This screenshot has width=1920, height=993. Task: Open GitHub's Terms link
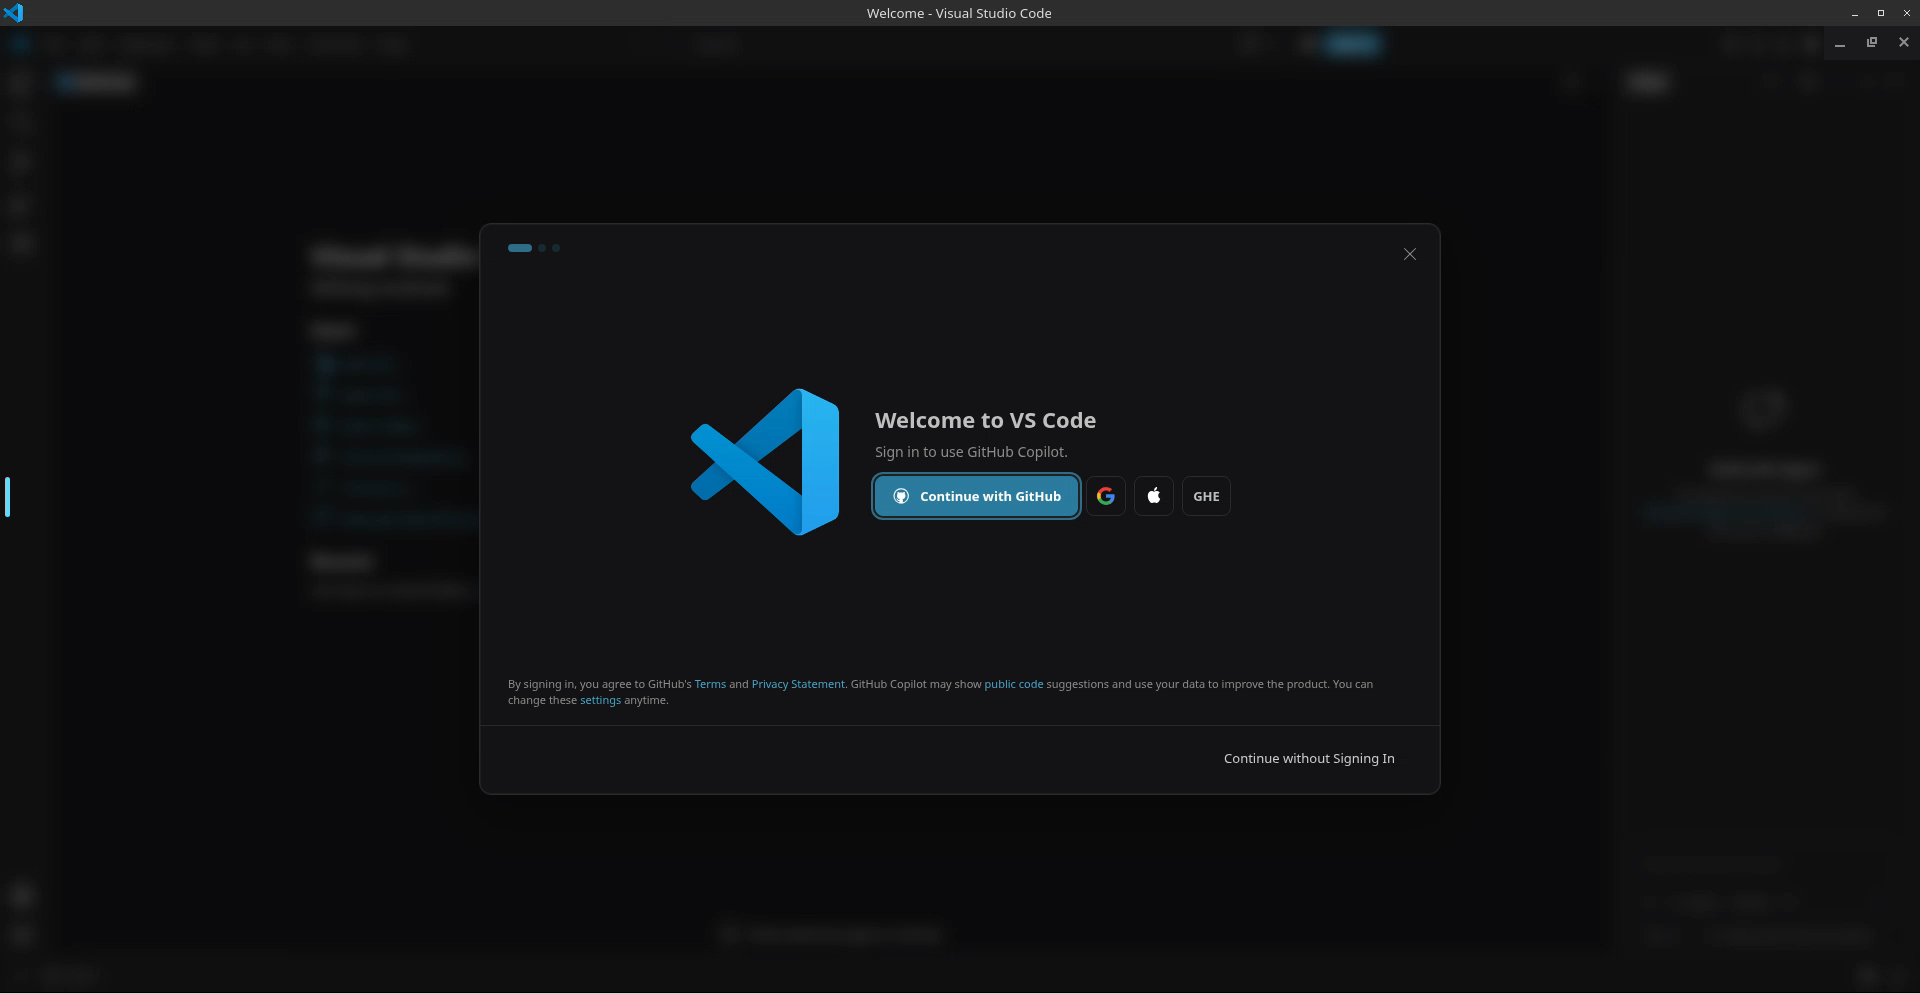click(x=710, y=684)
